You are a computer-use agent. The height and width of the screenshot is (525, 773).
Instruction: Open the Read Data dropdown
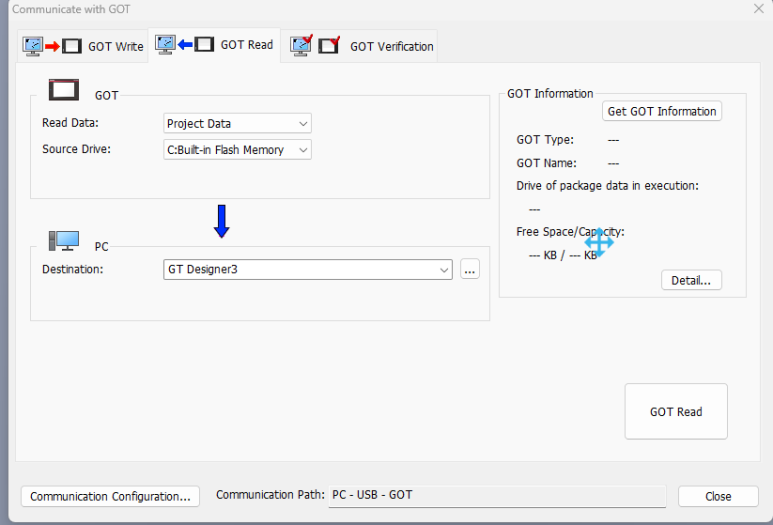coord(237,123)
